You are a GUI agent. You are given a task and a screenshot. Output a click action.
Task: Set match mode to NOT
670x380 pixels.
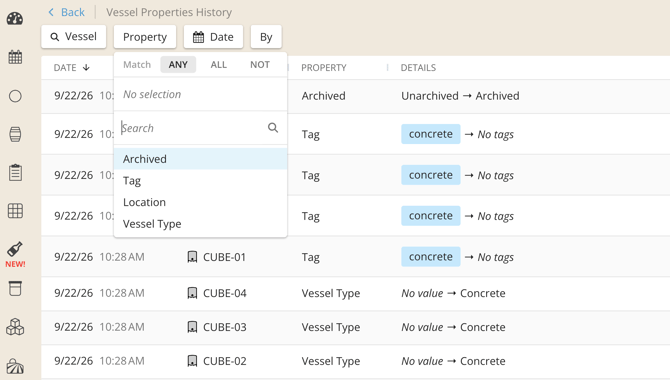click(x=260, y=65)
